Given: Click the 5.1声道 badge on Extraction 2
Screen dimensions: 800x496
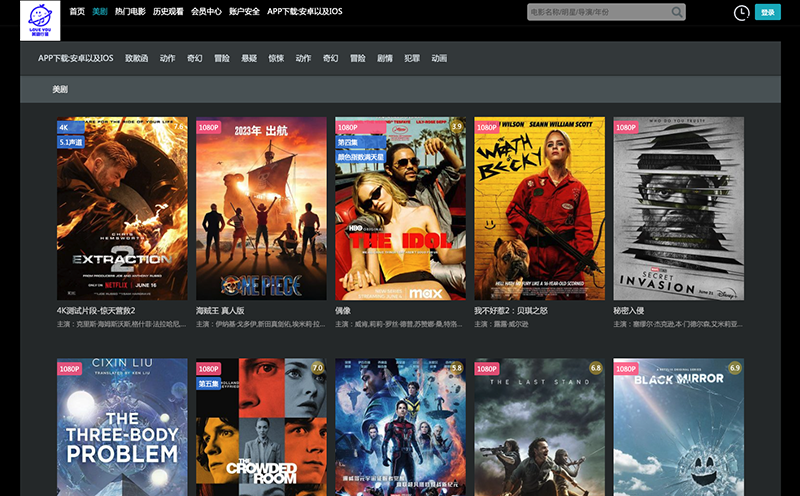Looking at the screenshot, I should click(x=70, y=142).
